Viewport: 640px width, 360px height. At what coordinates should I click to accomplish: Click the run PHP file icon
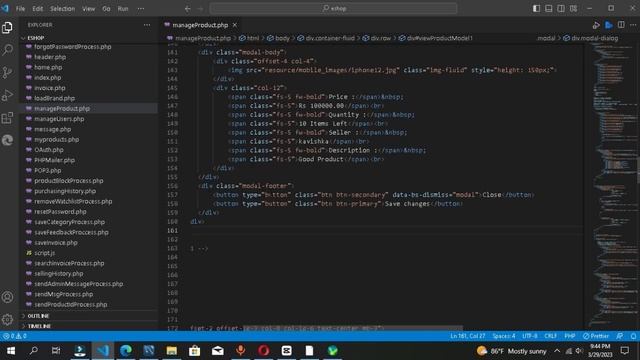[596, 25]
